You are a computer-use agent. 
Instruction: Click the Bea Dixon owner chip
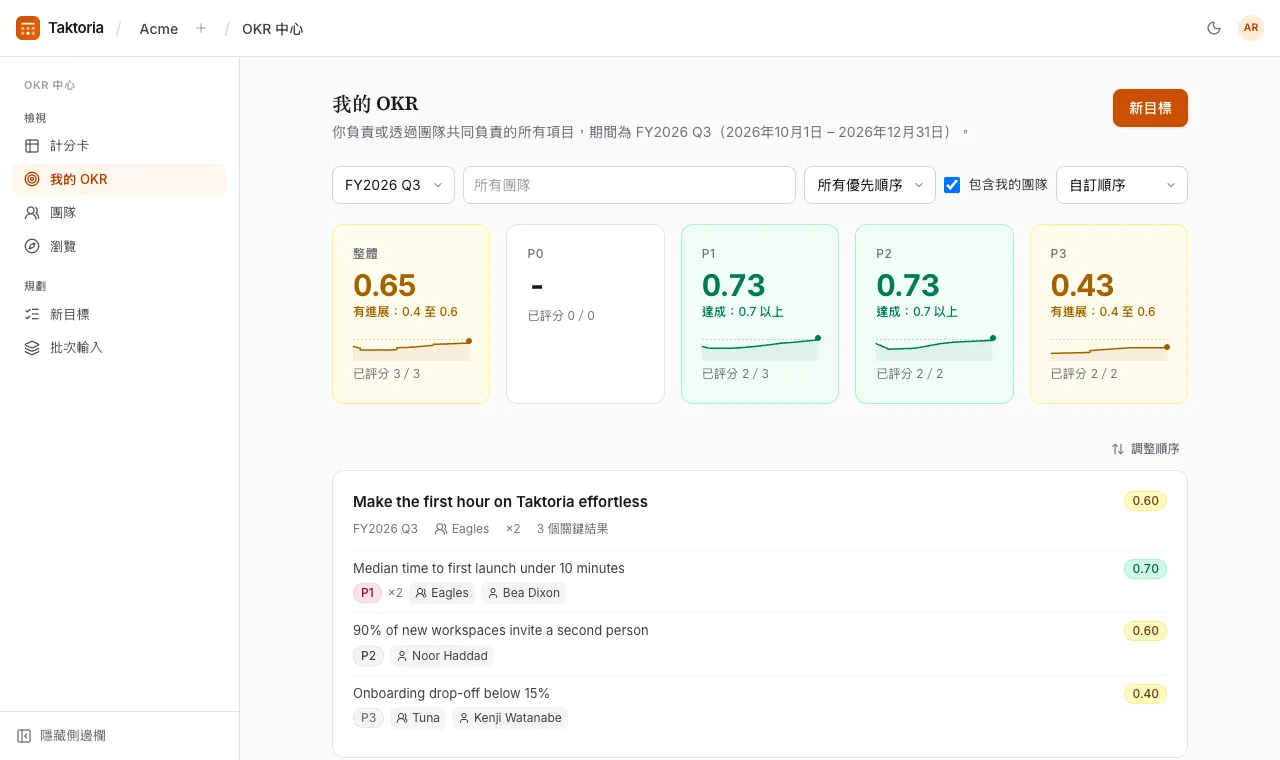point(523,593)
